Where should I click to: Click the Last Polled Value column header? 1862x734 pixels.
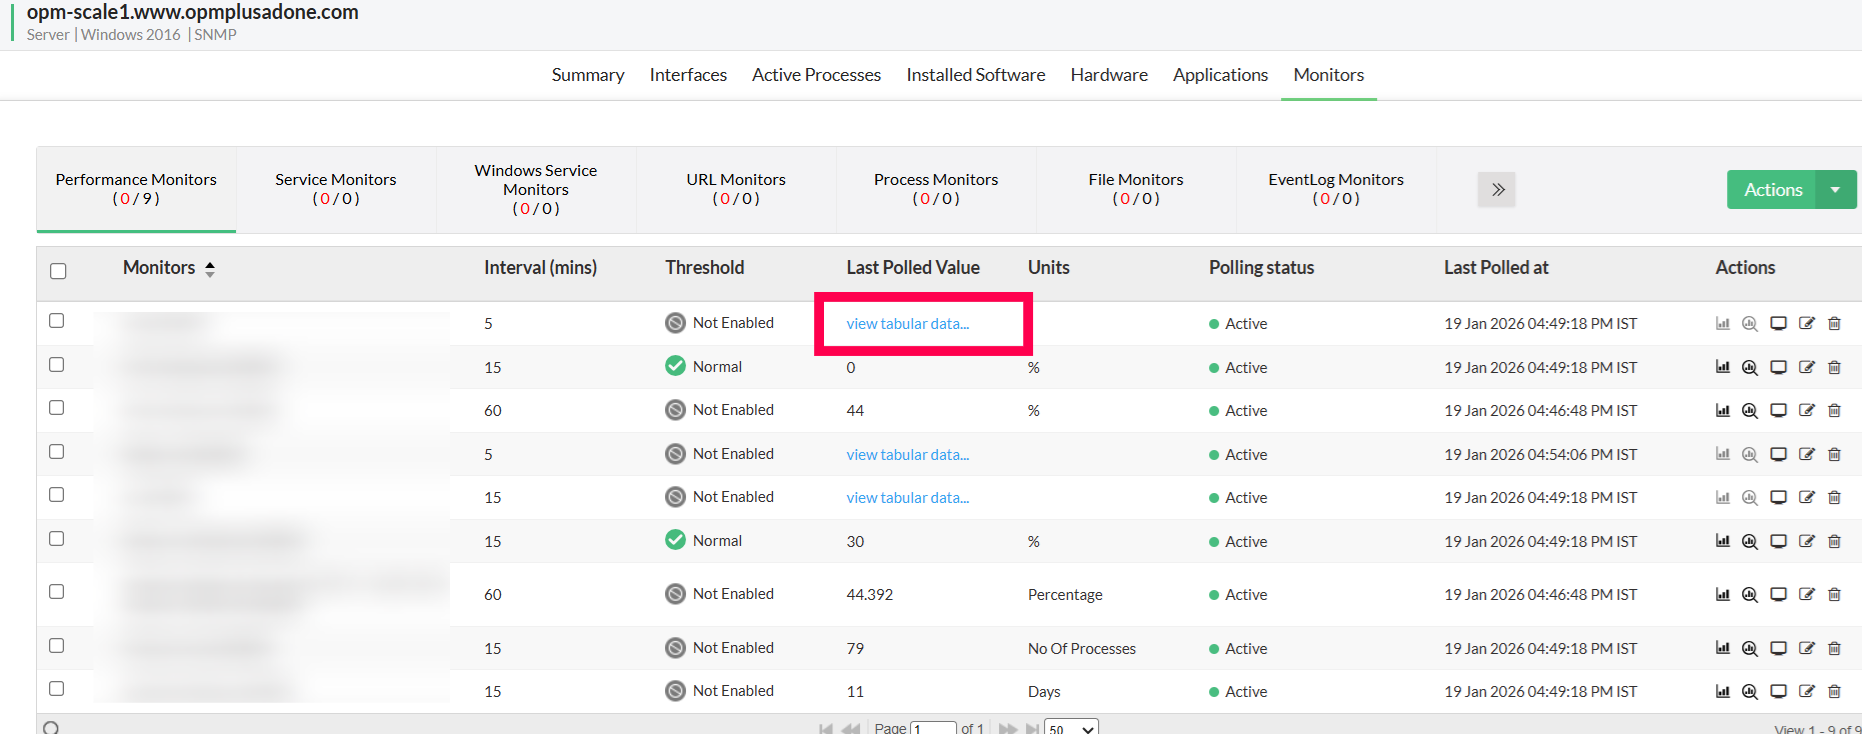tap(913, 268)
